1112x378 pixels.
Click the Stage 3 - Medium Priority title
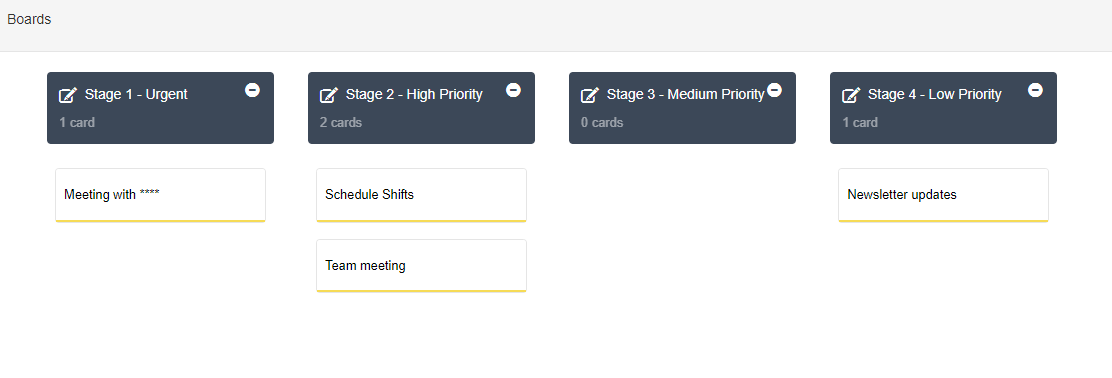pyautogui.click(x=686, y=94)
